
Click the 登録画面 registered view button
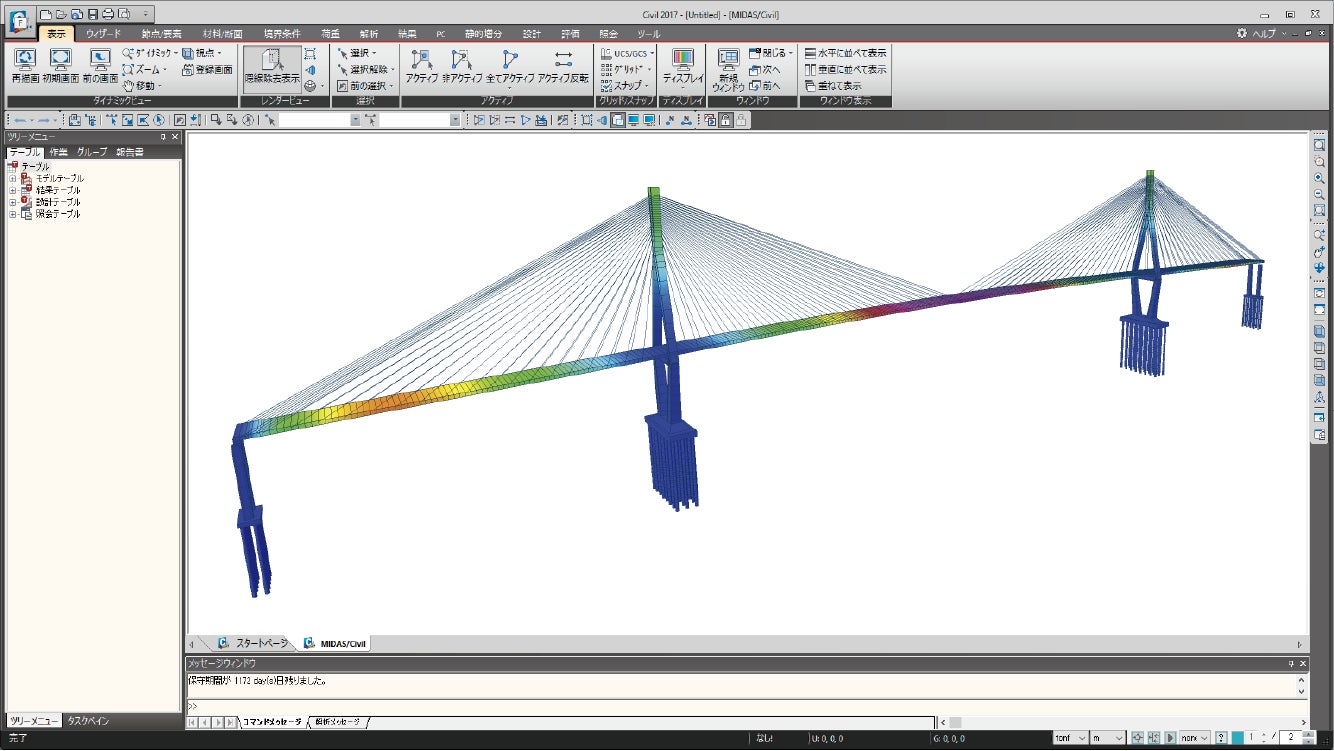point(208,70)
